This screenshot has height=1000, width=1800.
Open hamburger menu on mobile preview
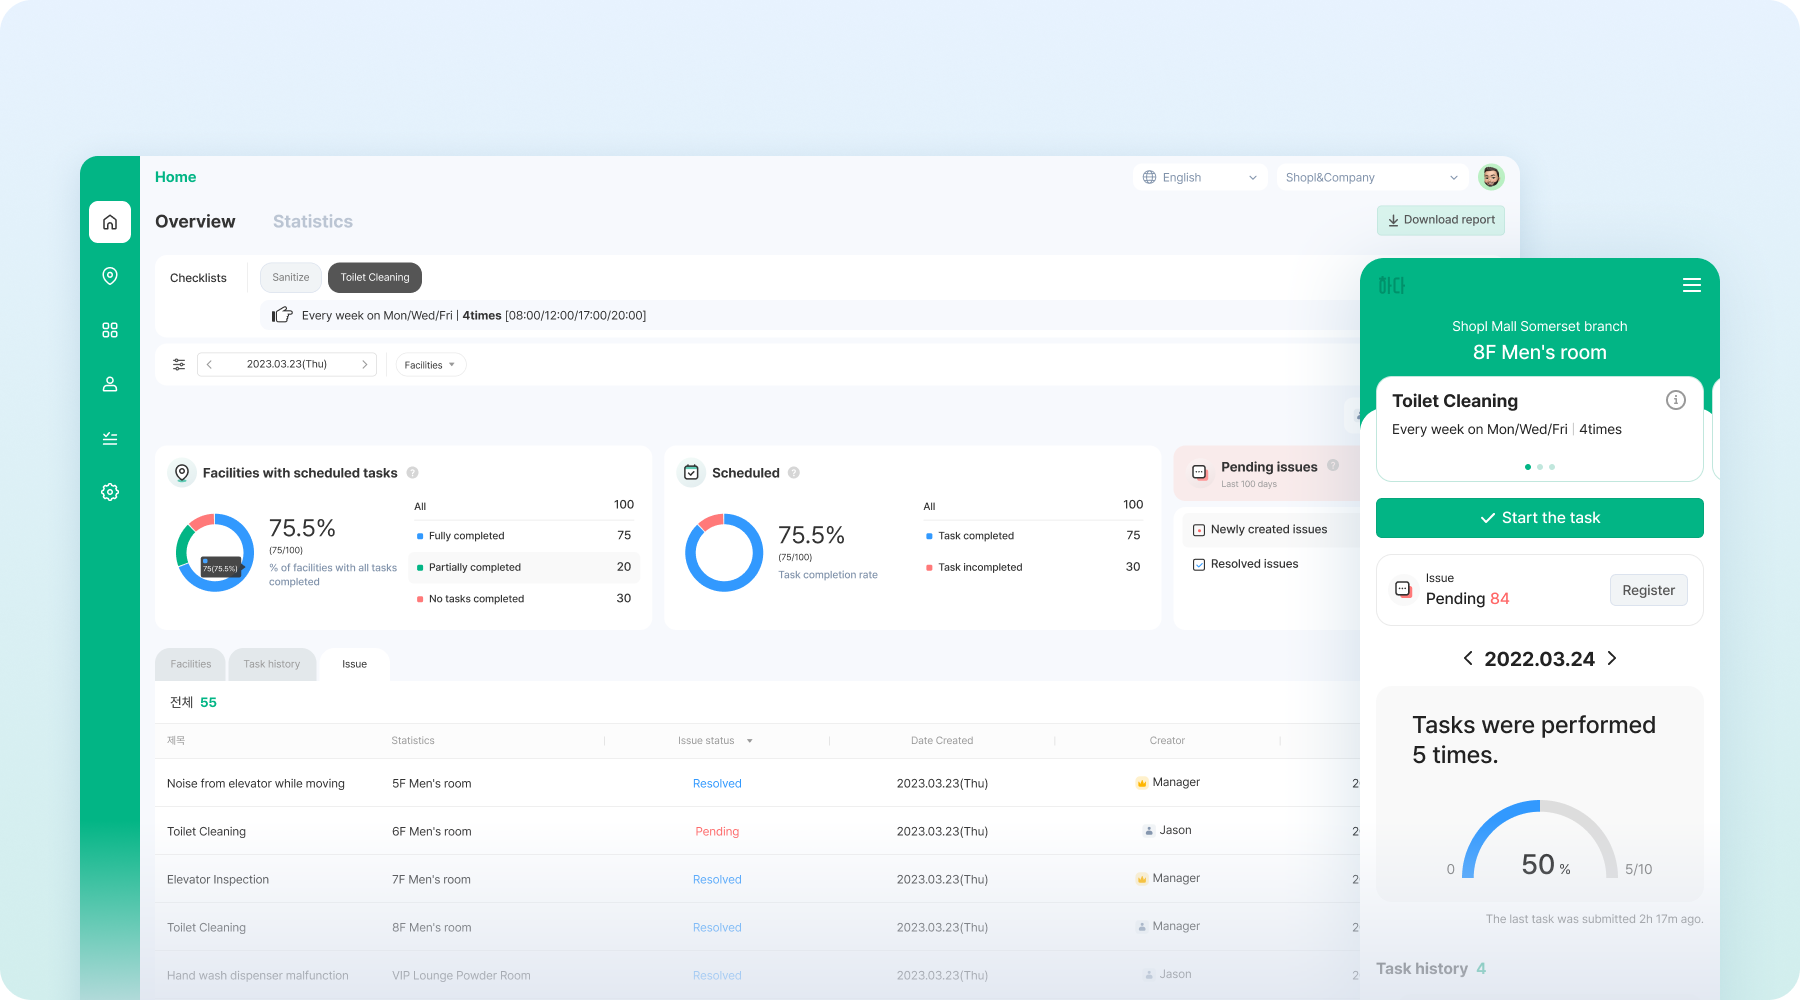tap(1692, 285)
